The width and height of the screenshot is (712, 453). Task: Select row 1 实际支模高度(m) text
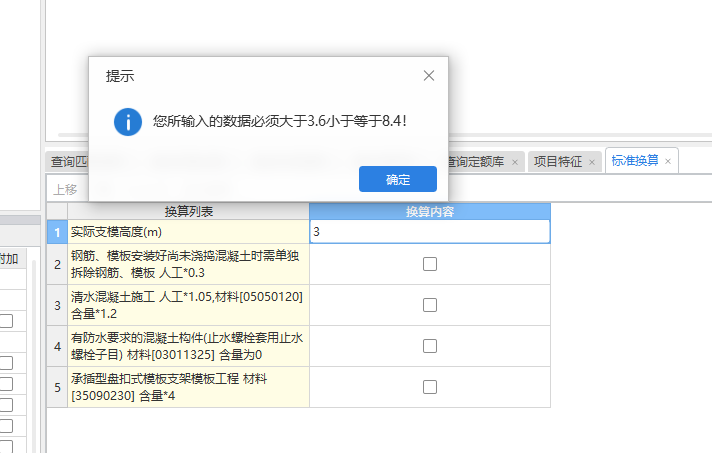pos(116,232)
